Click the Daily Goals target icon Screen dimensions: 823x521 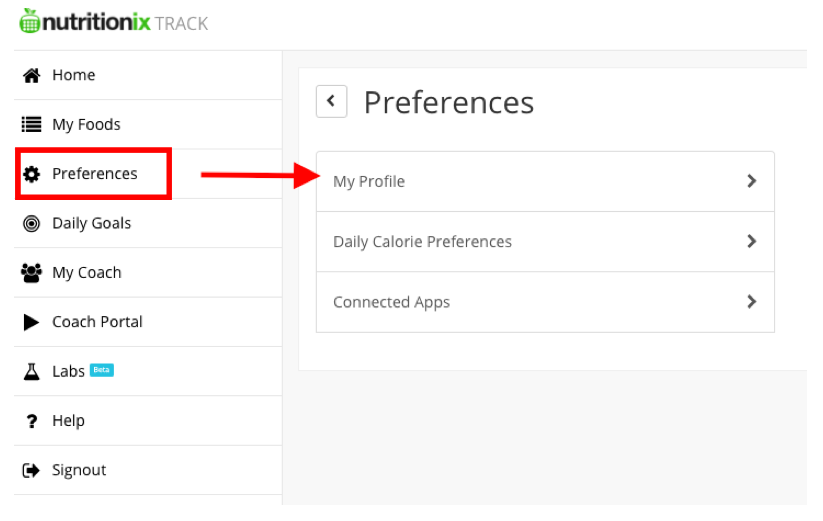click(x=31, y=224)
